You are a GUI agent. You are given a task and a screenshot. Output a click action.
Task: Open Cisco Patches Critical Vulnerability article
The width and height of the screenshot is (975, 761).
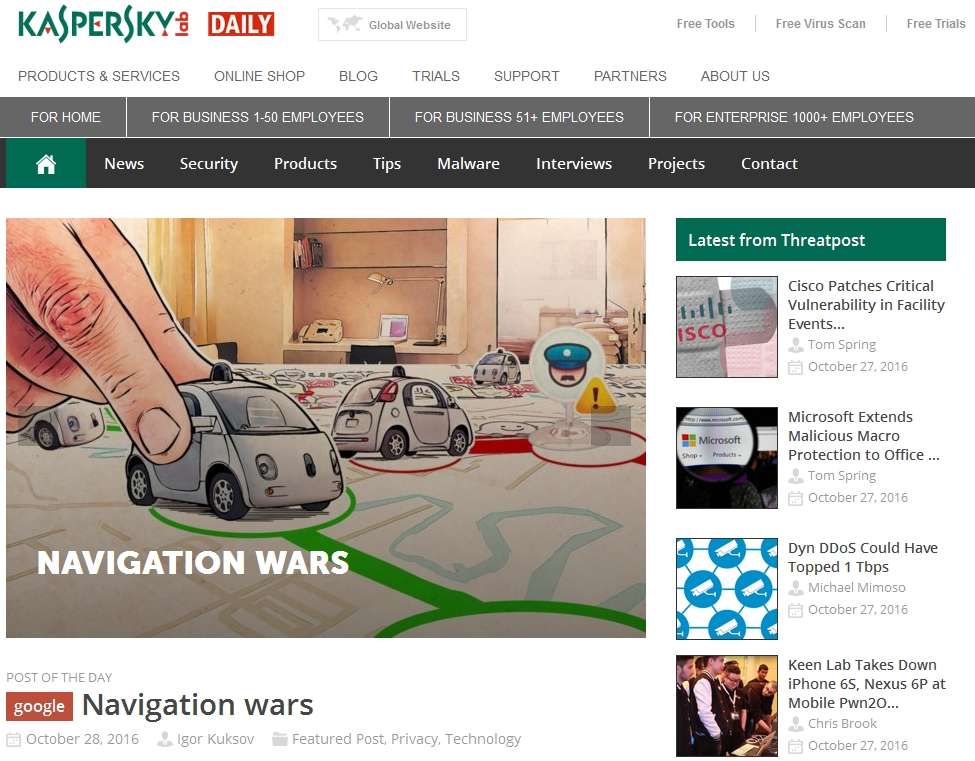866,305
